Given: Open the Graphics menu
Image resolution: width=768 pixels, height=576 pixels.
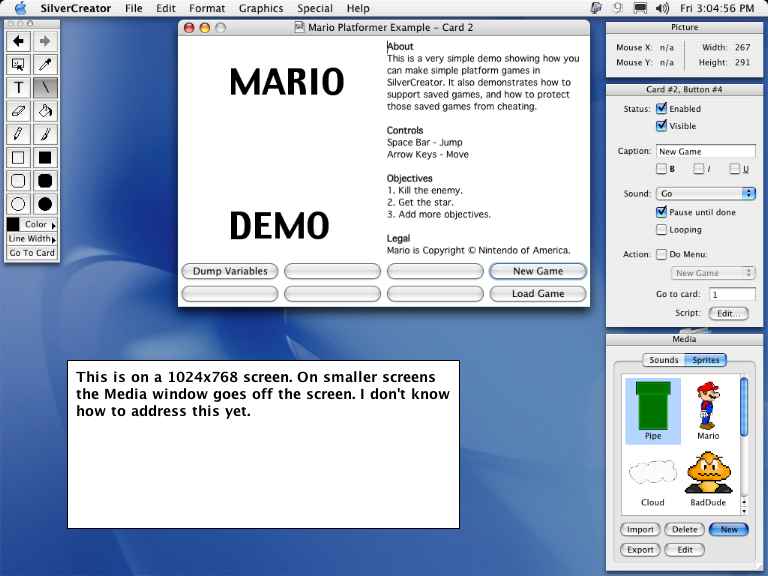Looking at the screenshot, I should coord(261,8).
